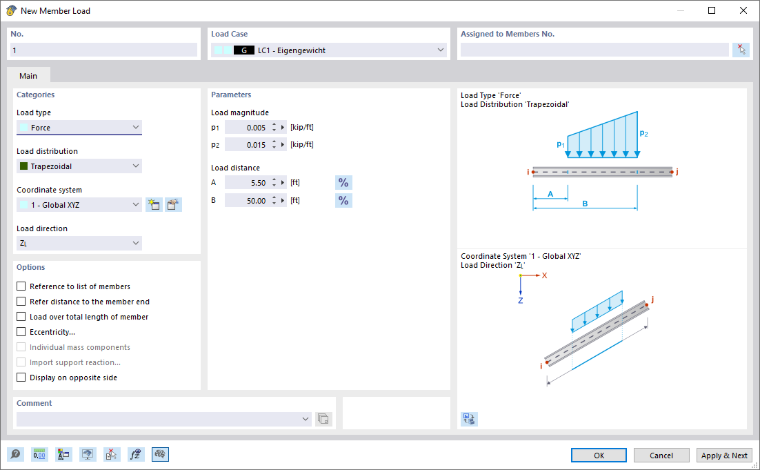Click the Force type color swatch
The height and width of the screenshot is (470, 760).
(x=23, y=127)
